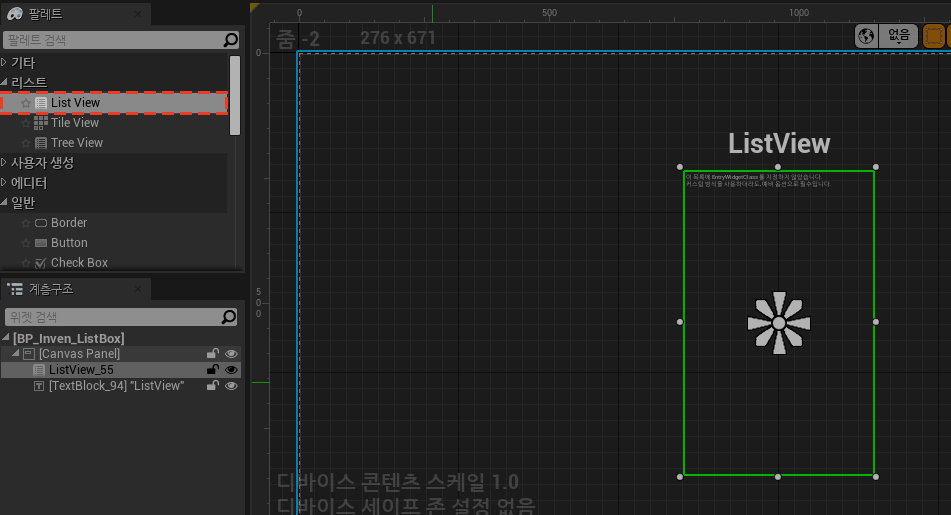The width and height of the screenshot is (951, 515).
Task: Expand the 에디터 category
Action: coord(4,183)
